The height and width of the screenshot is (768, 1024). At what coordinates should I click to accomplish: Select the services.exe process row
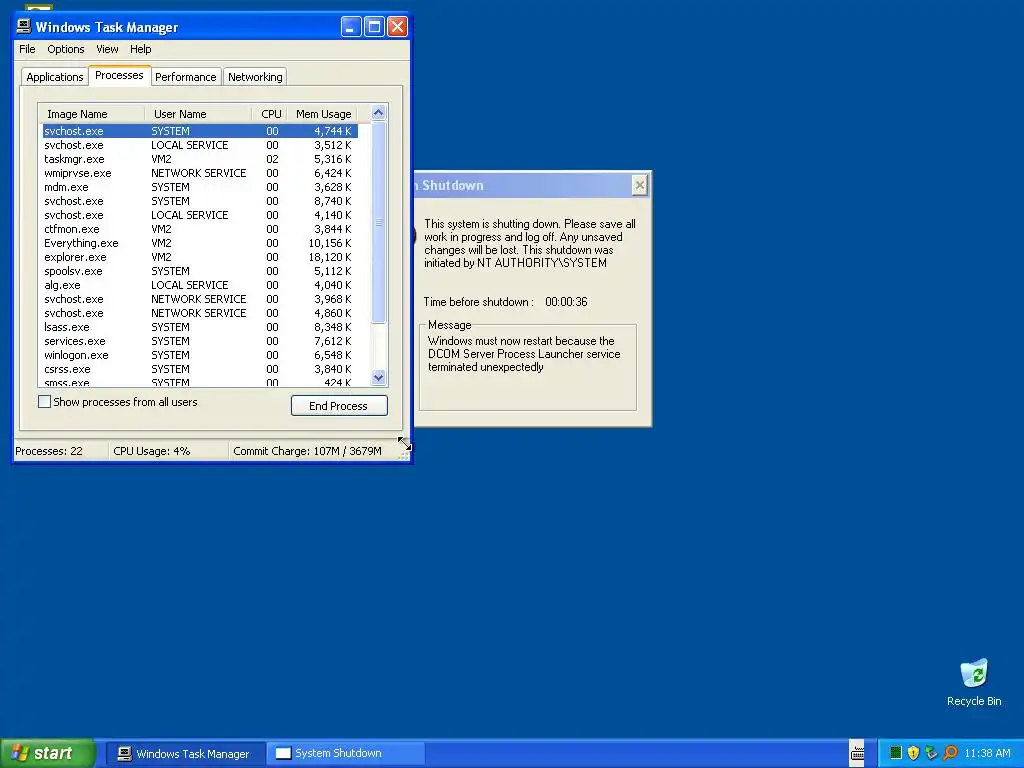[x=200, y=341]
